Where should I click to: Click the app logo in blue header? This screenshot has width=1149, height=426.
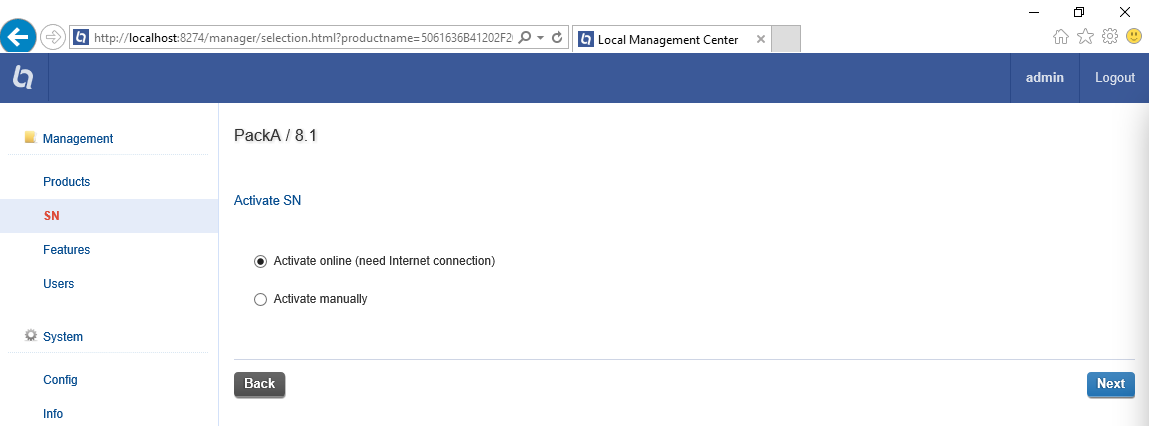[x=23, y=78]
